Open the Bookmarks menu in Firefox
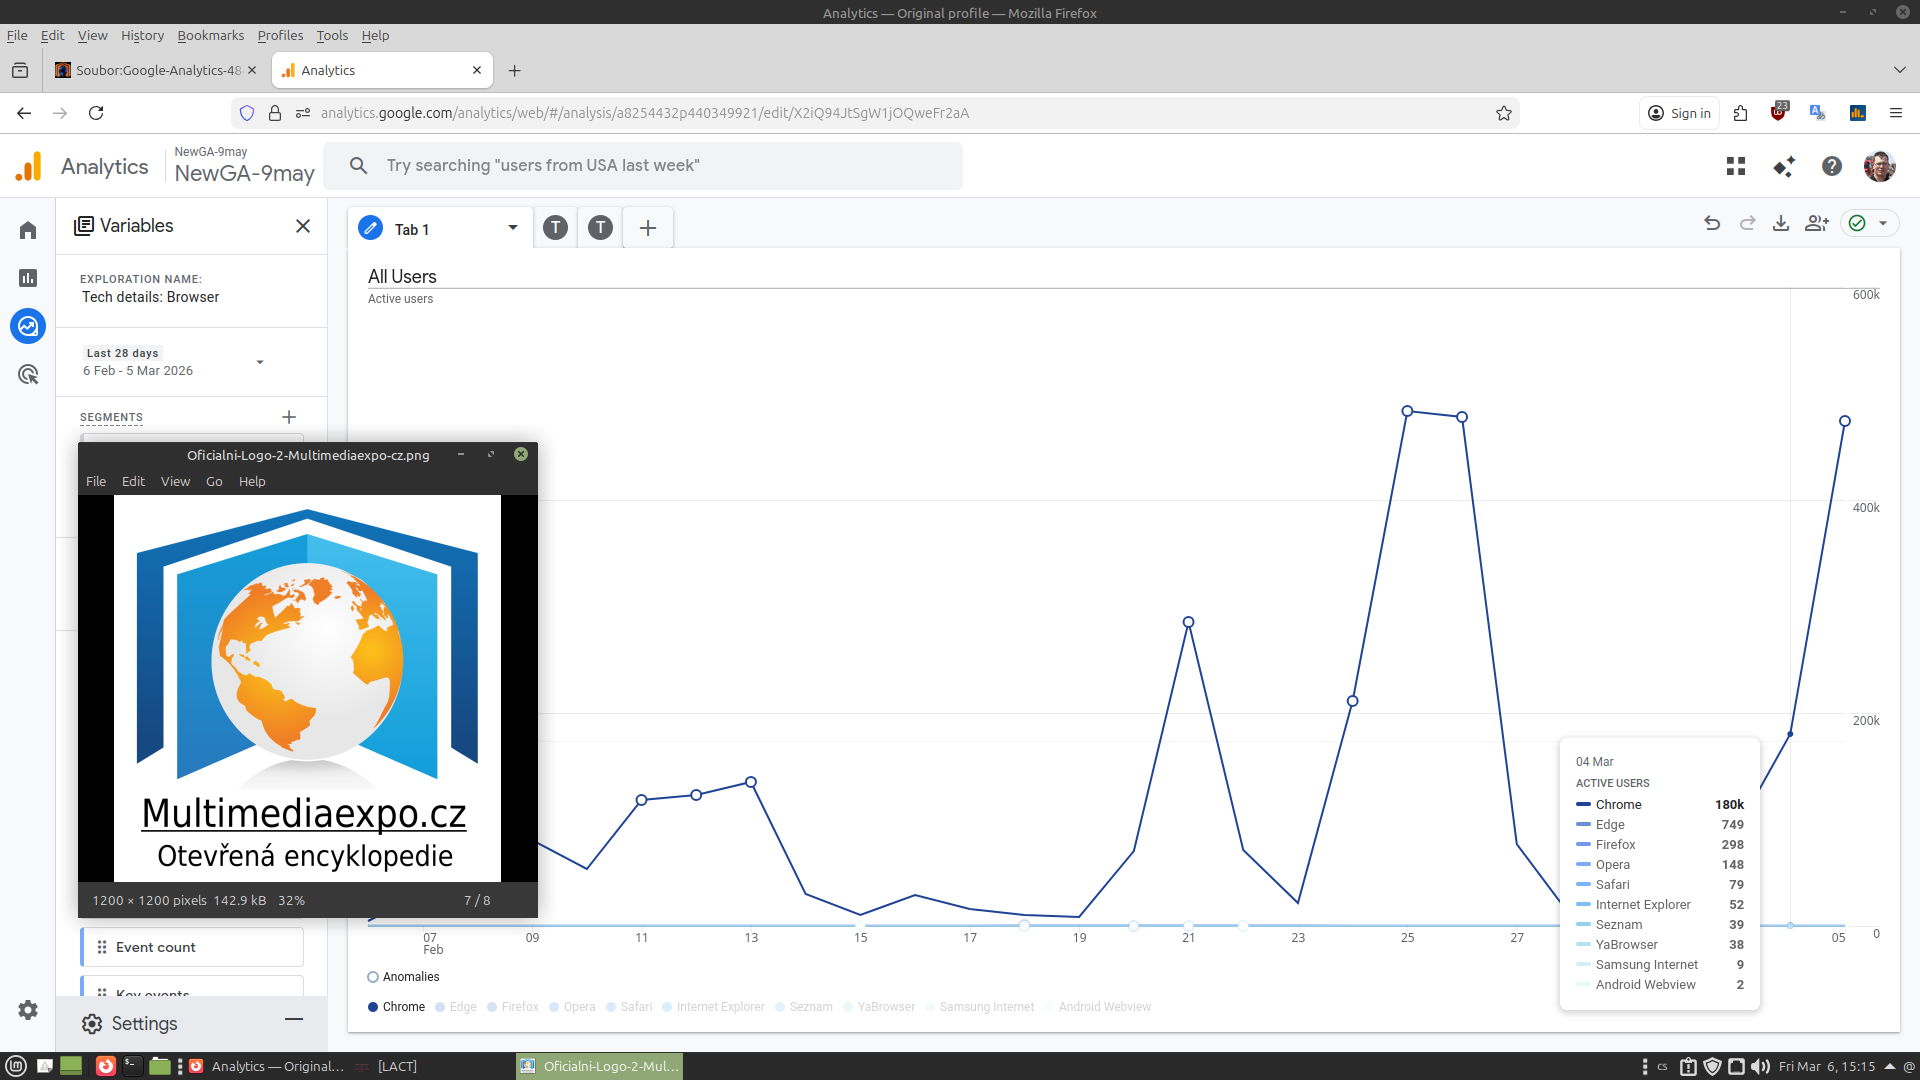1920x1080 pixels. click(210, 35)
